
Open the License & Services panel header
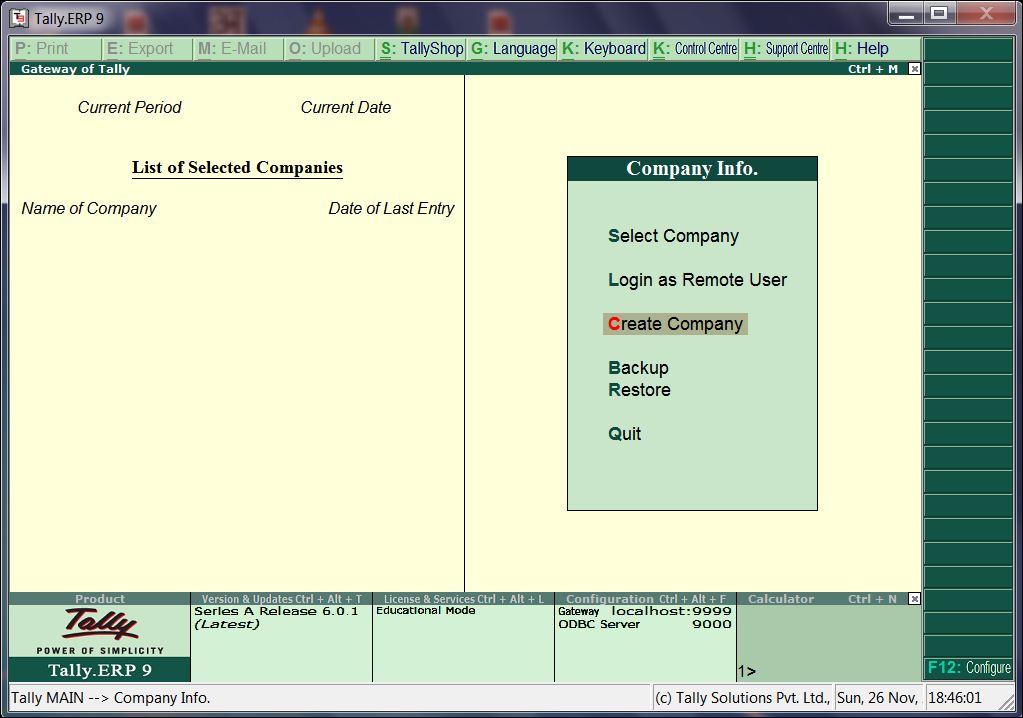[463, 599]
